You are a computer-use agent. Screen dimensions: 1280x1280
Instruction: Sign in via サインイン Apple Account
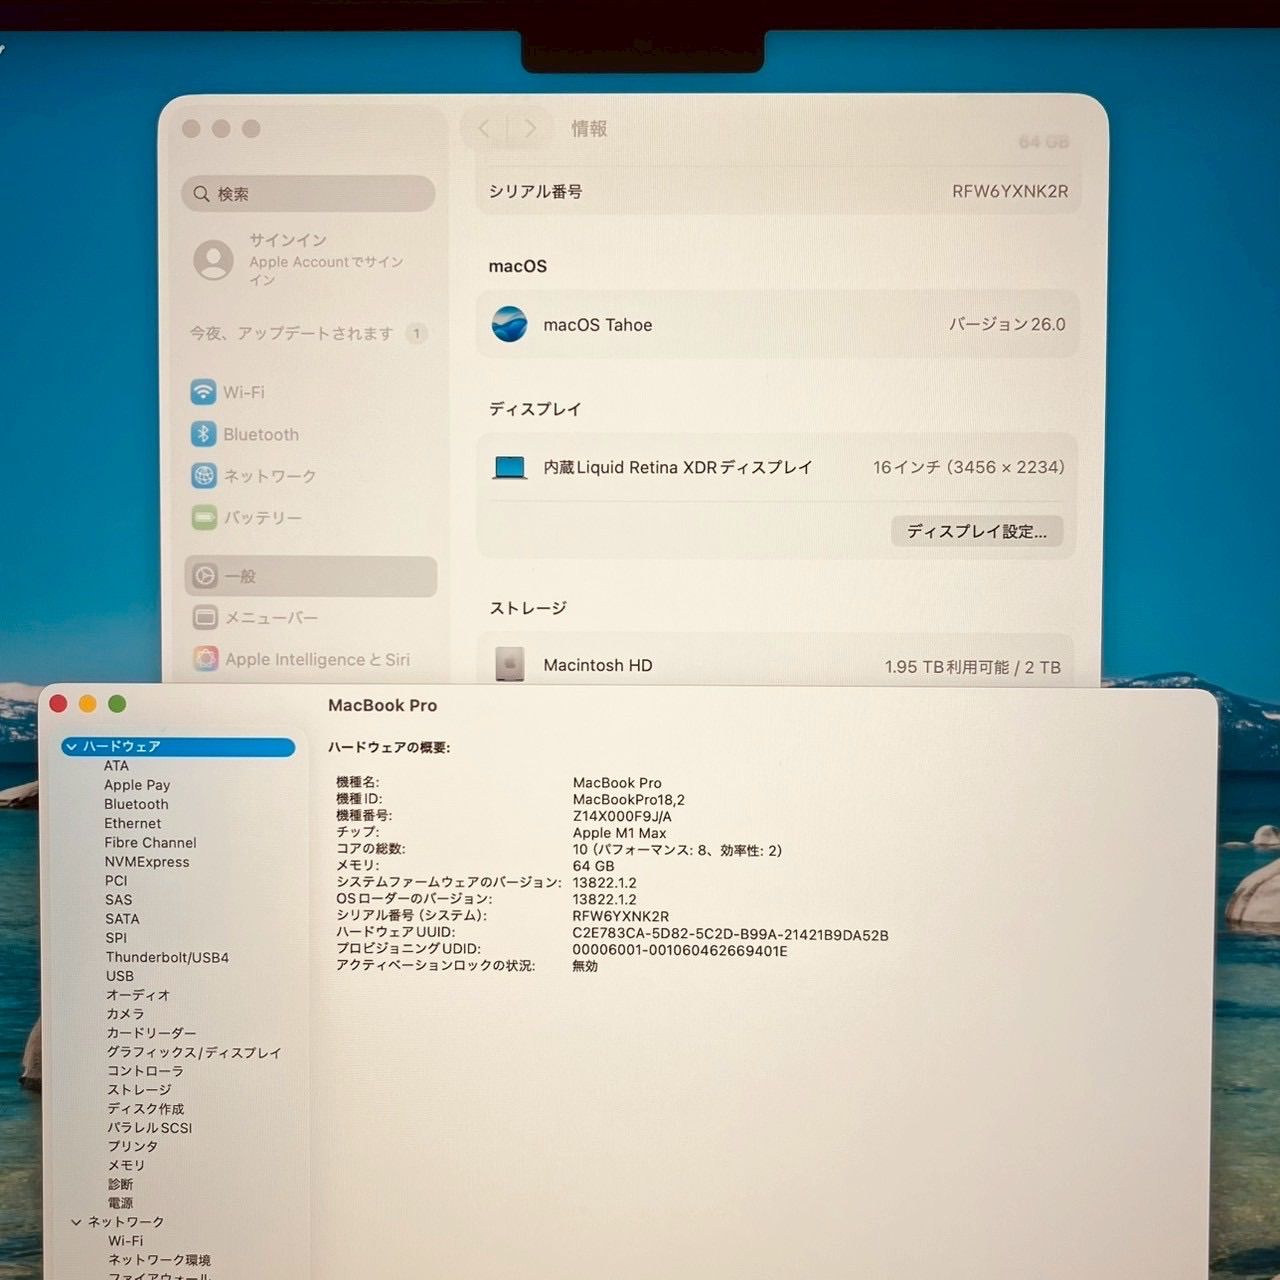pyautogui.click(x=300, y=259)
